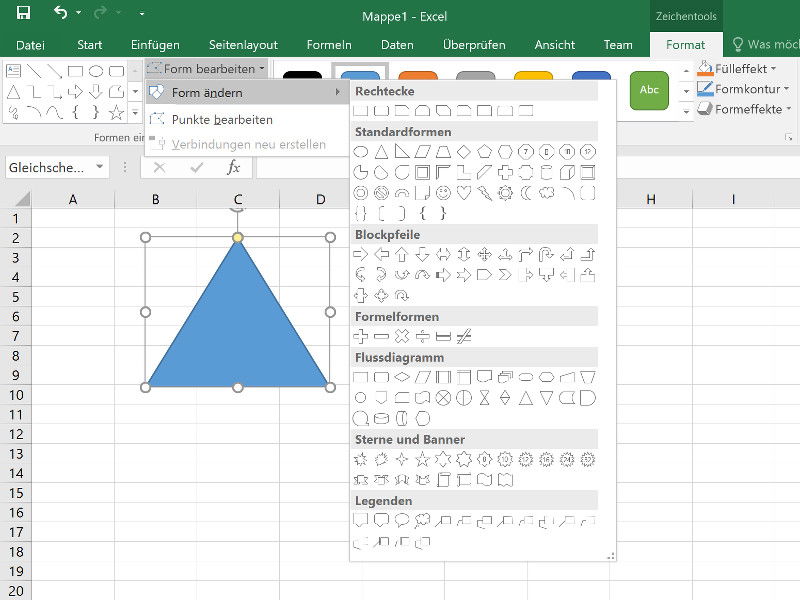The height and width of the screenshot is (600, 800).
Task: Expand the ribbon shapes gallery with More arrow
Action: 135,112
